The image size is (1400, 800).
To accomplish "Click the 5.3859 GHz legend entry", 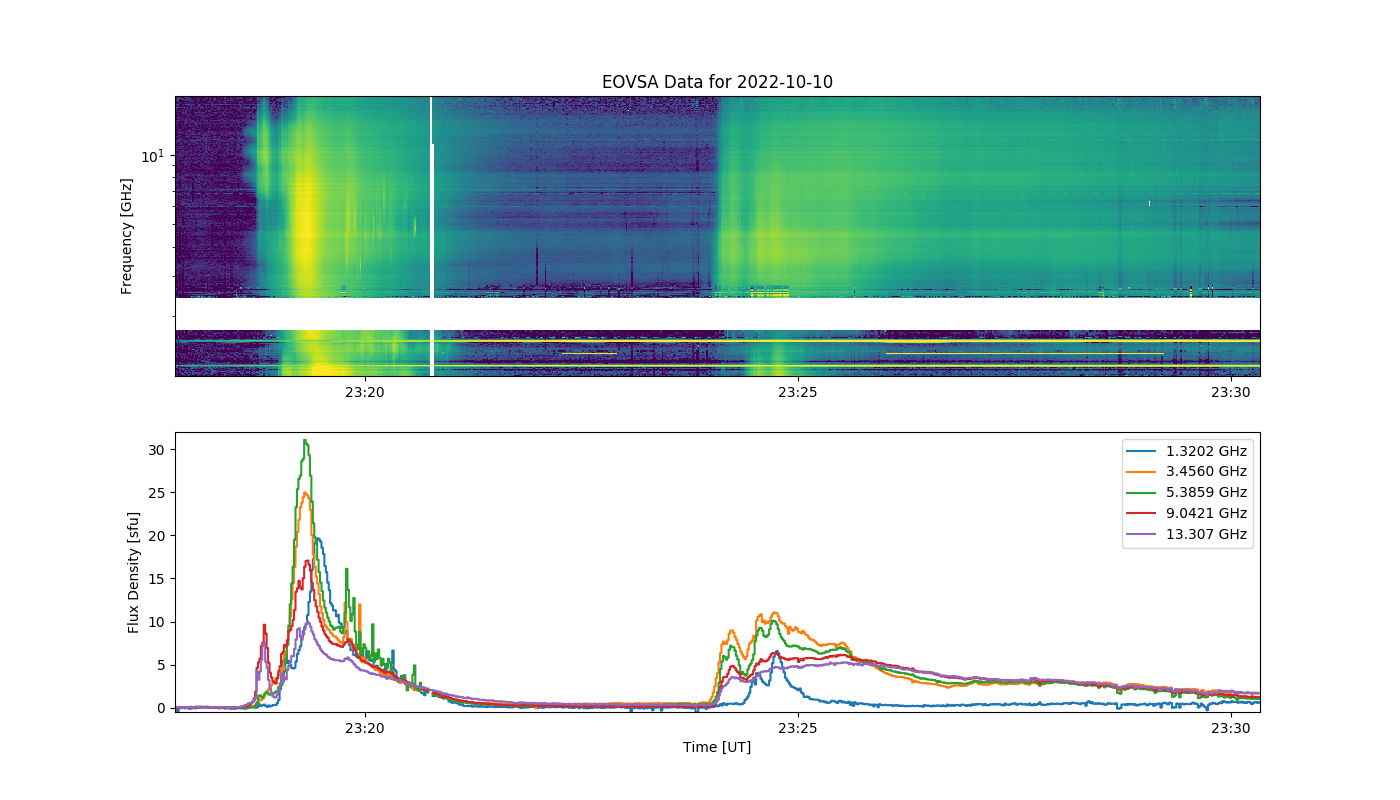I will tap(1188, 492).
